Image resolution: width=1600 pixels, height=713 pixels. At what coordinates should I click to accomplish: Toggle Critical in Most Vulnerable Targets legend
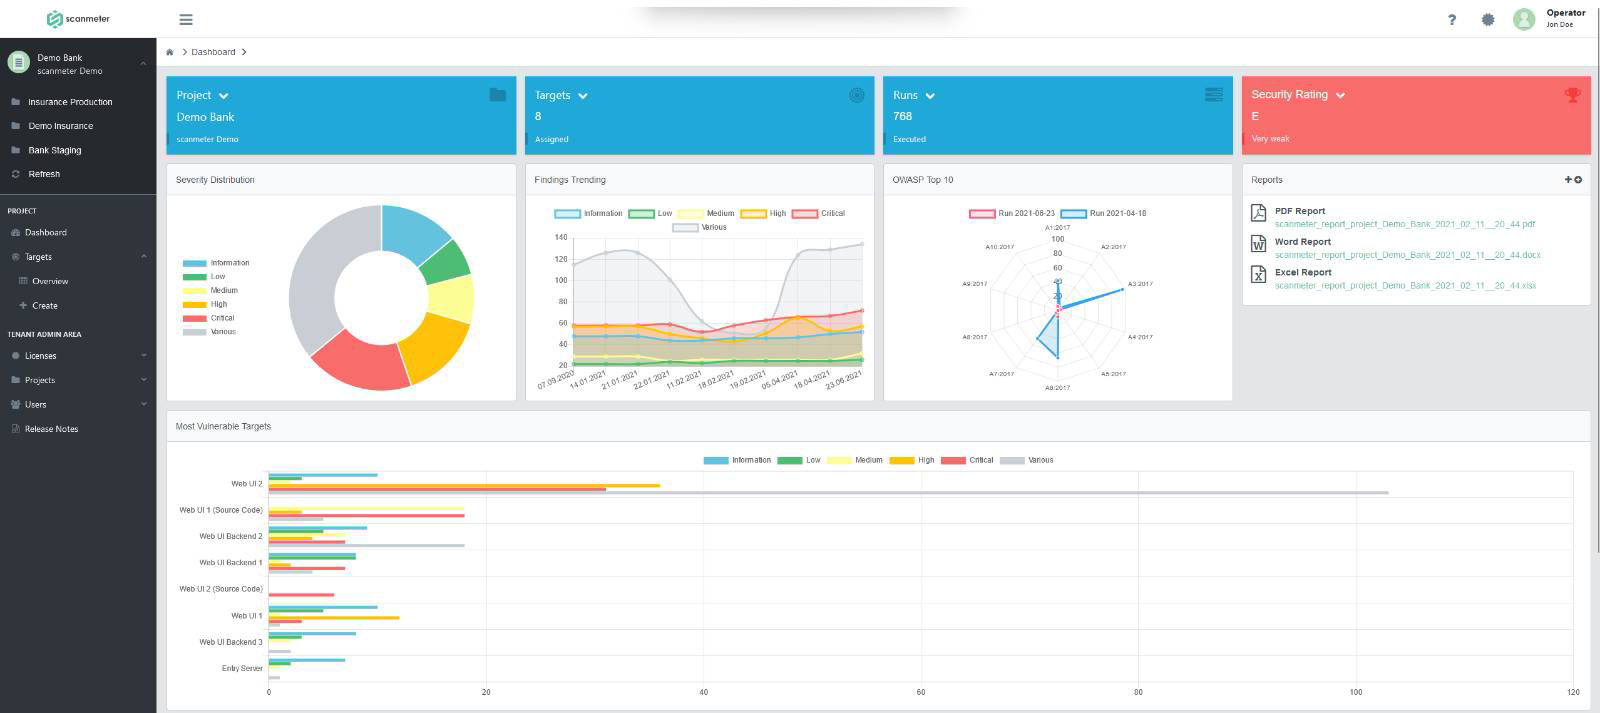(968, 460)
